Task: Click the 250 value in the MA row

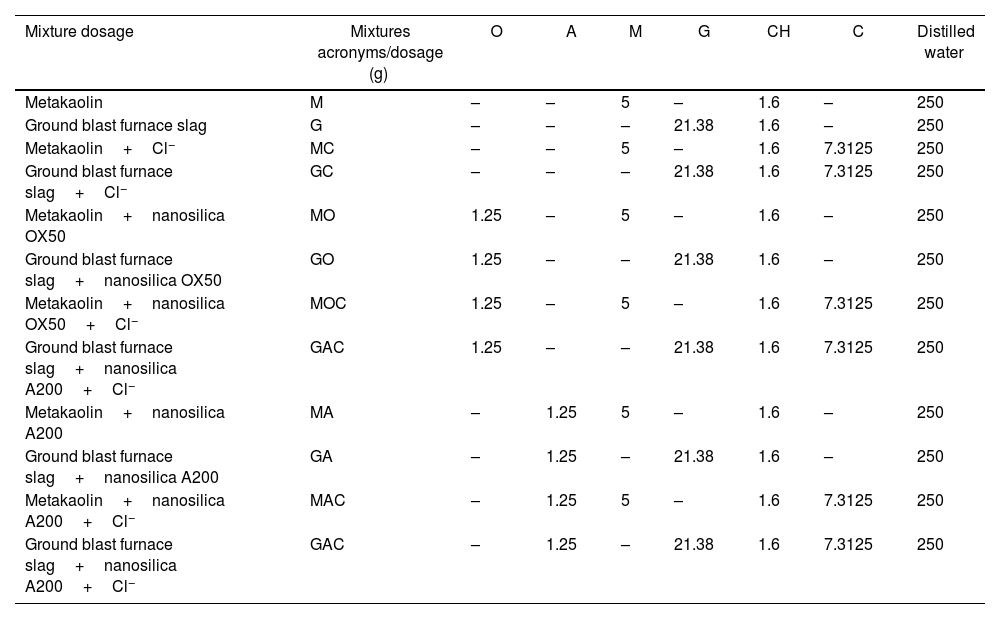Action: click(x=930, y=412)
